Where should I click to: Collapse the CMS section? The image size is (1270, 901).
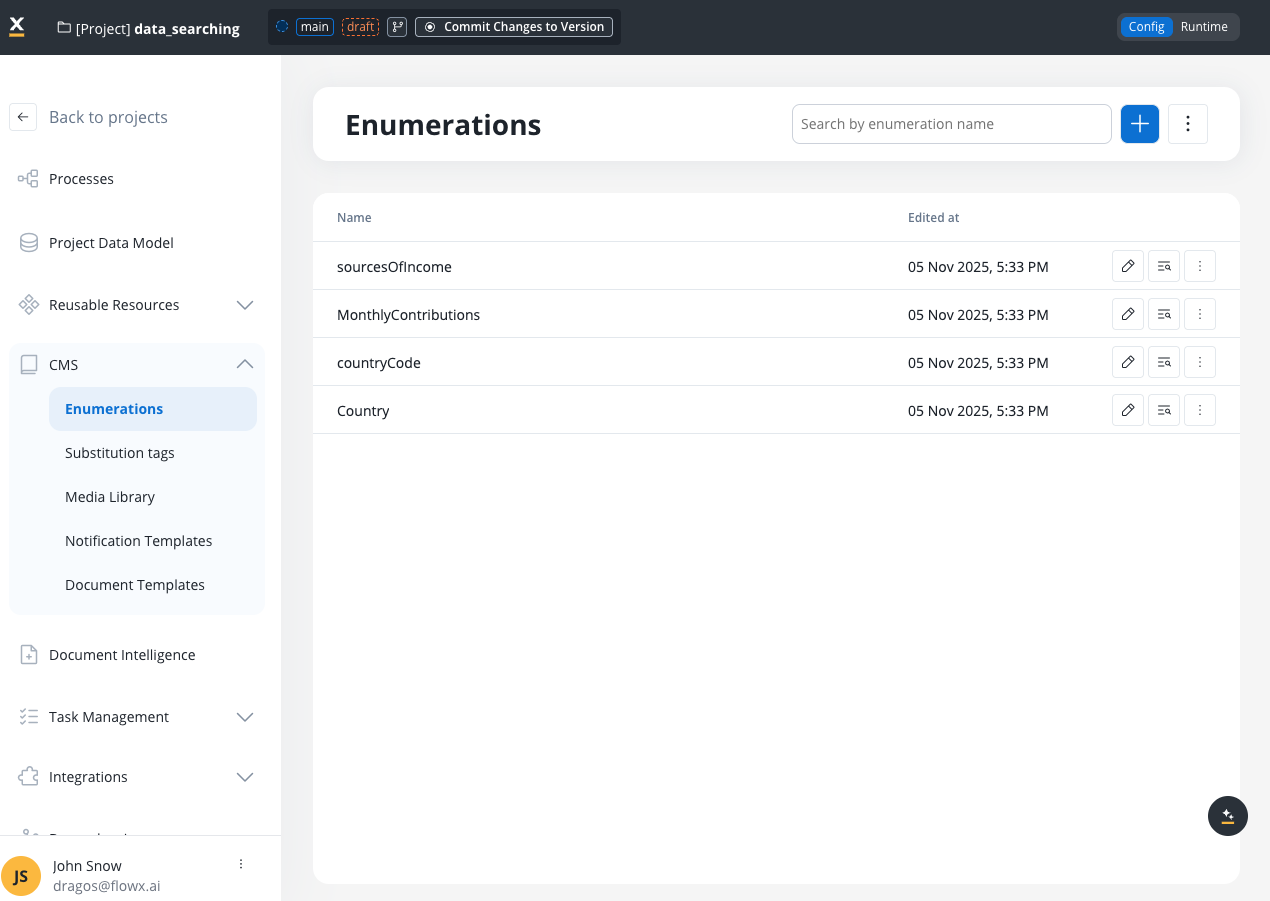pos(245,365)
